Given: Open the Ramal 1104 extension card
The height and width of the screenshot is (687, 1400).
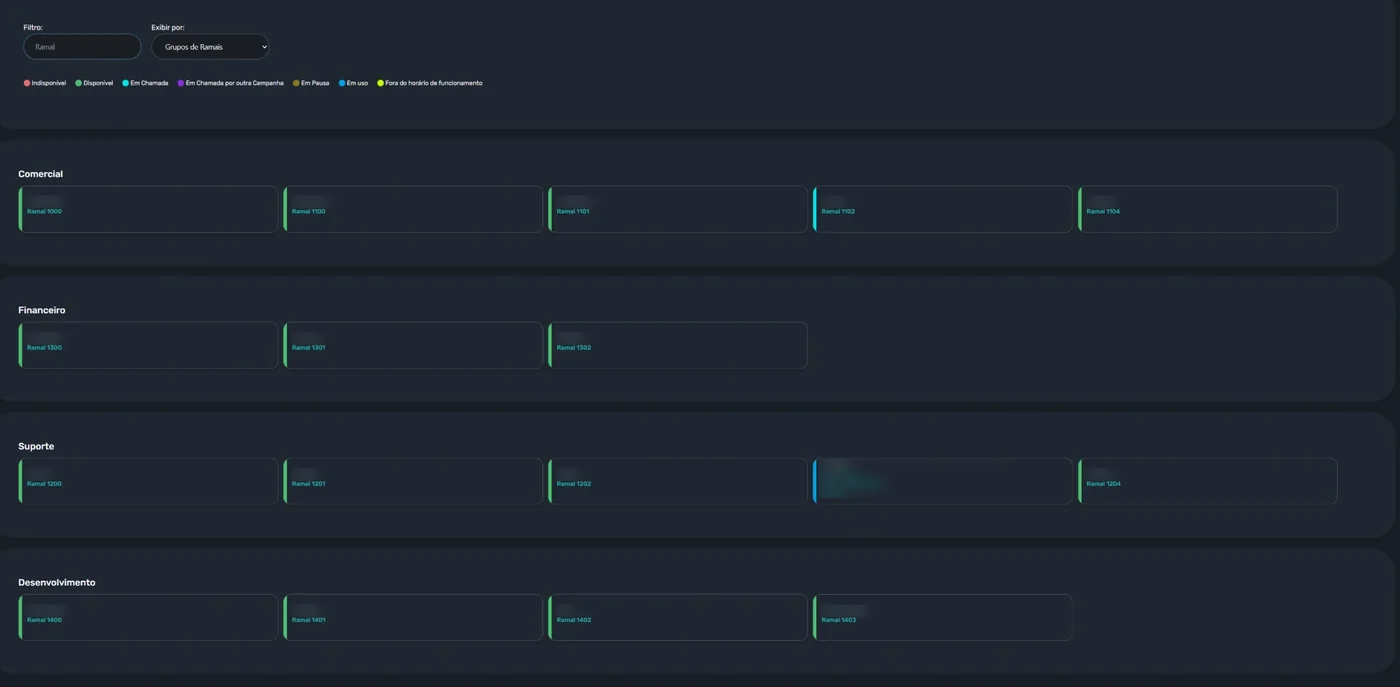Looking at the screenshot, I should point(1208,209).
